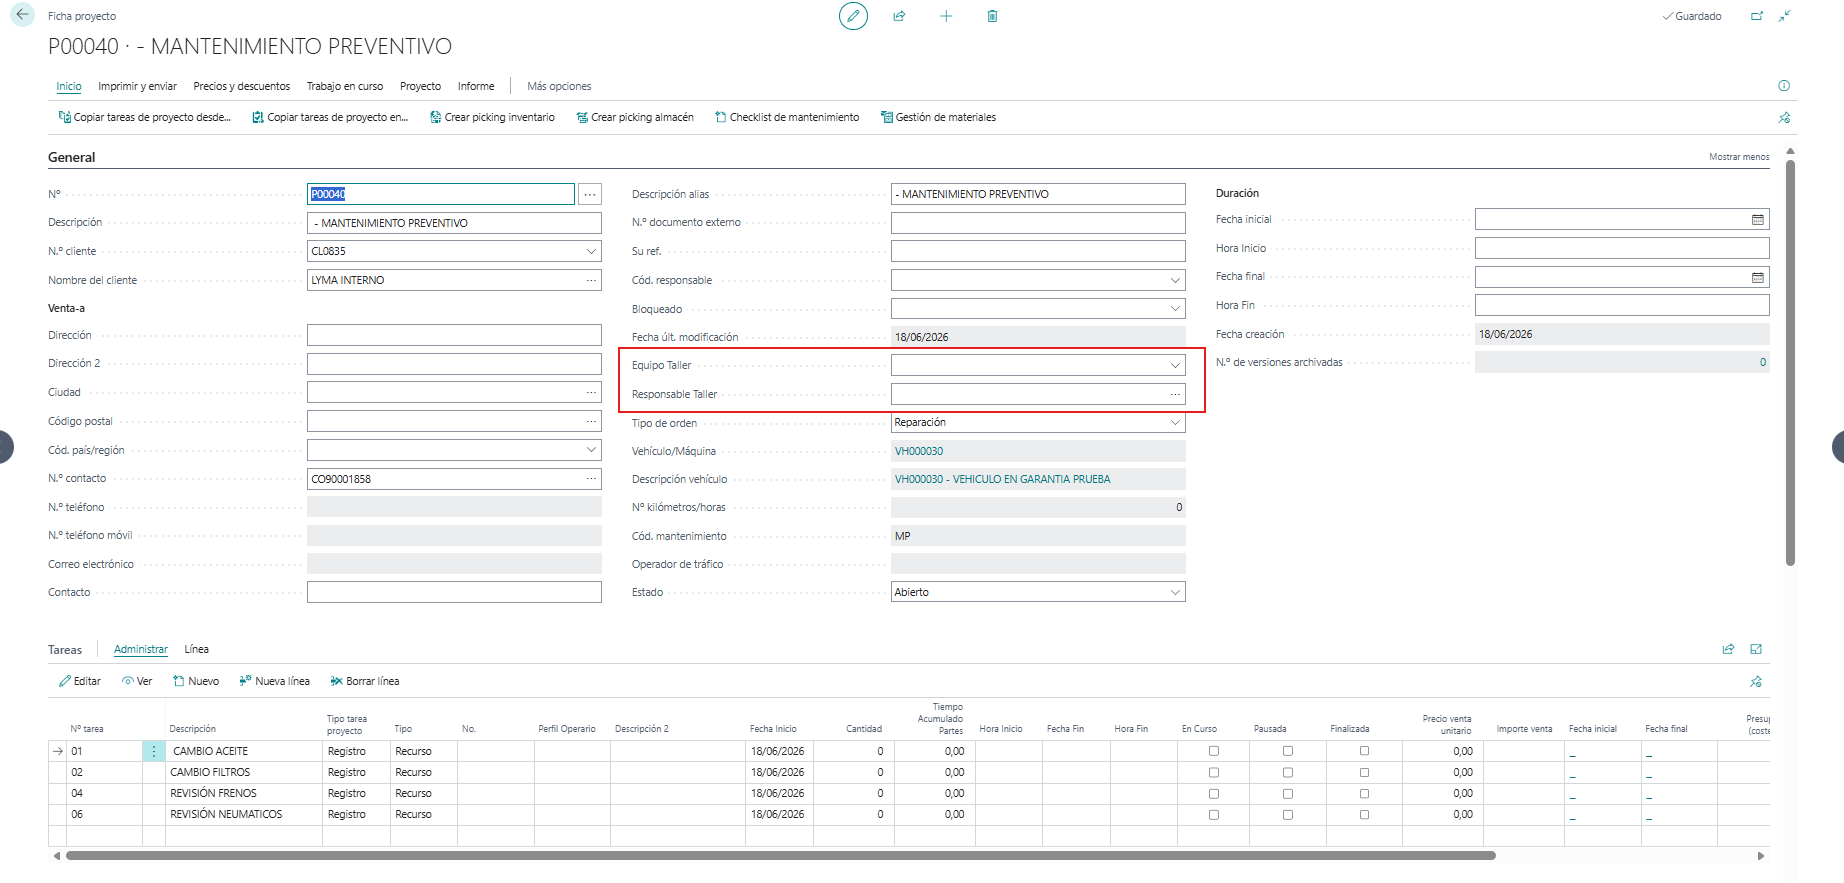Enable Finalizada checkbox for REVISIÓN FRENOS
This screenshot has width=1844, height=883.
click(1364, 793)
